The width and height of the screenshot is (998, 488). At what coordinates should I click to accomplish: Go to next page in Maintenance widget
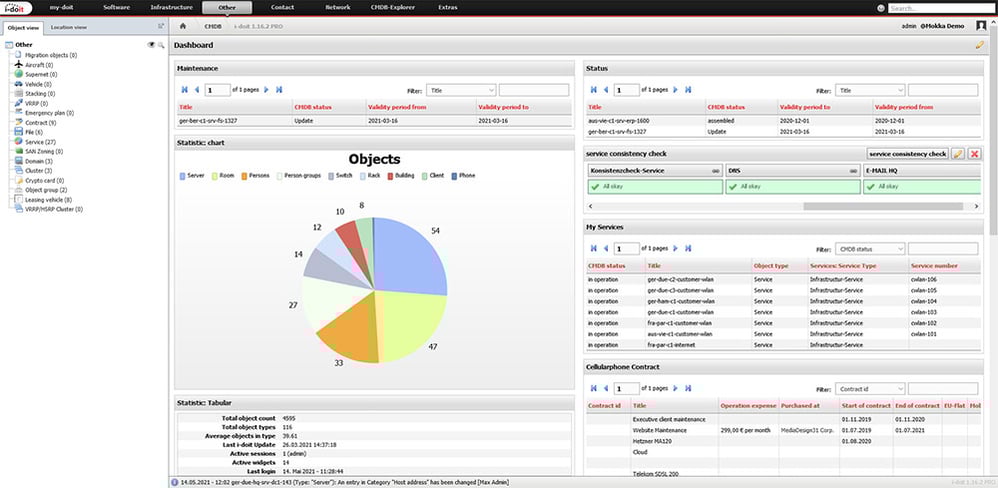click(x=266, y=90)
